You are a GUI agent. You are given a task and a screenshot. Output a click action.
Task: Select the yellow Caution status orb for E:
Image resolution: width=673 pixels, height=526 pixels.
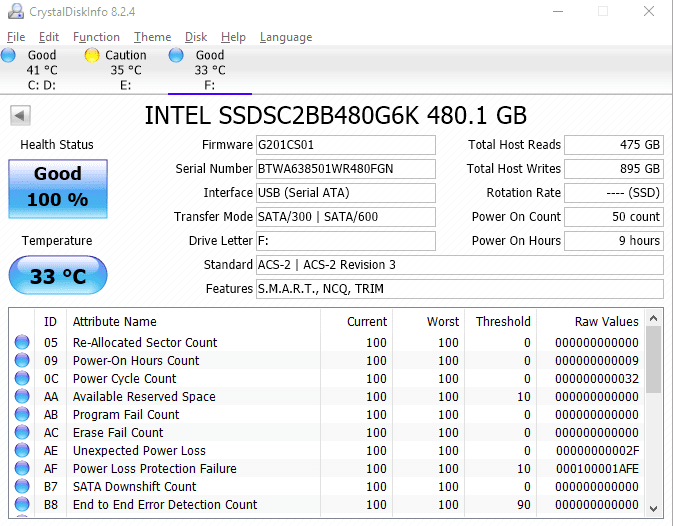[x=92, y=55]
